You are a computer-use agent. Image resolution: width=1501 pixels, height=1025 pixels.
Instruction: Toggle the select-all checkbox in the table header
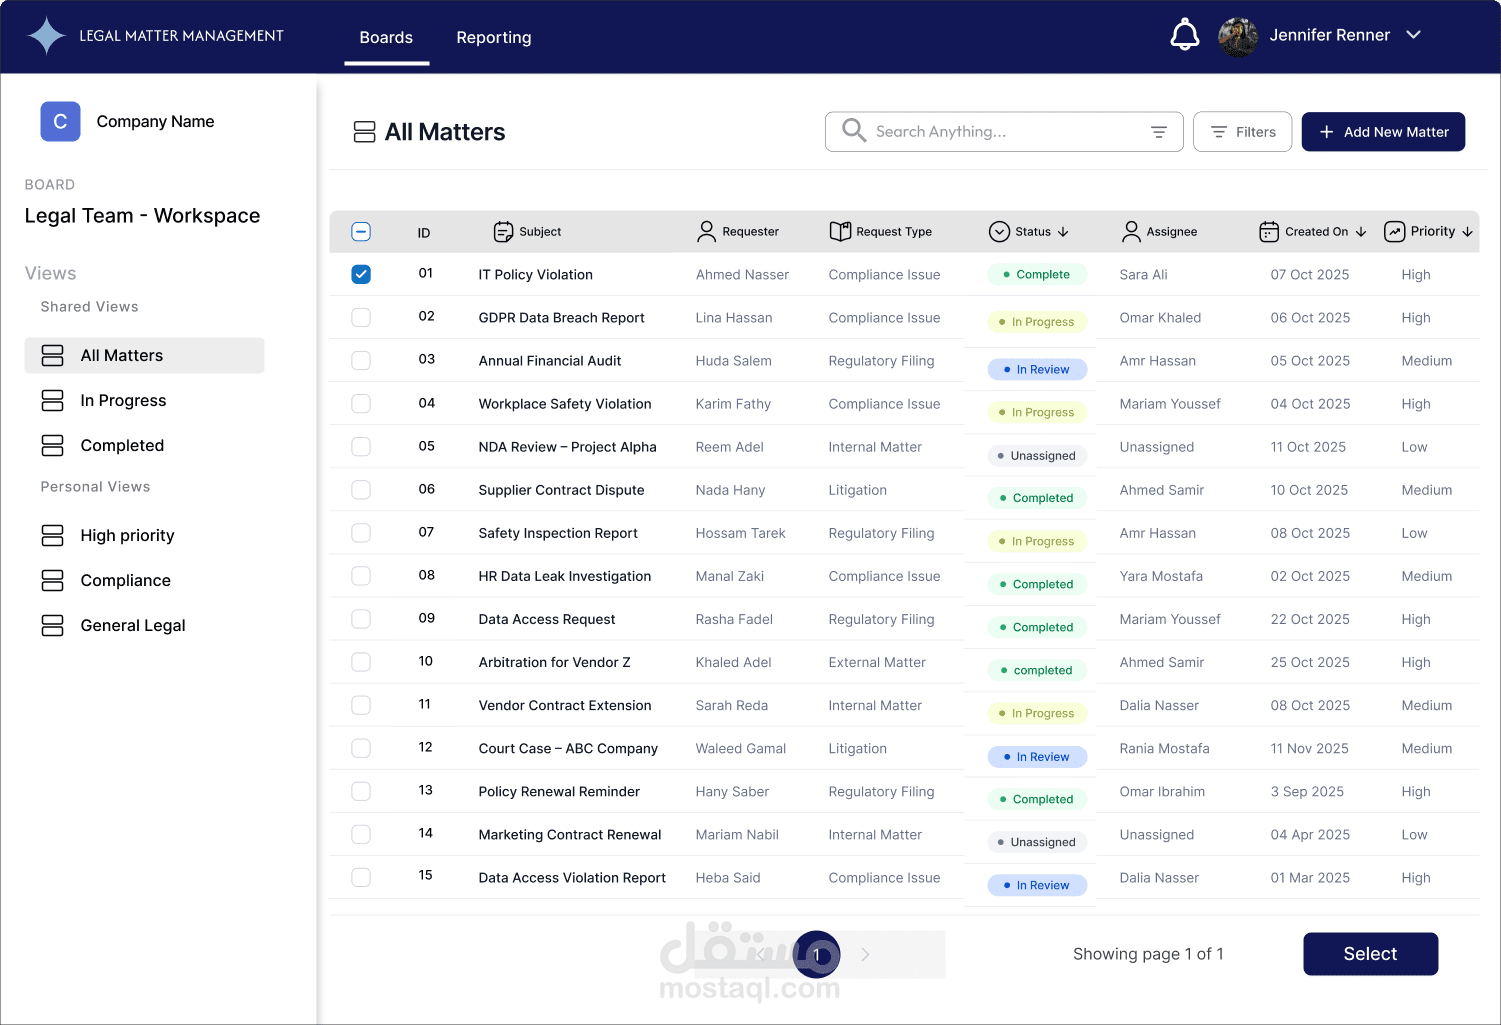tap(361, 231)
